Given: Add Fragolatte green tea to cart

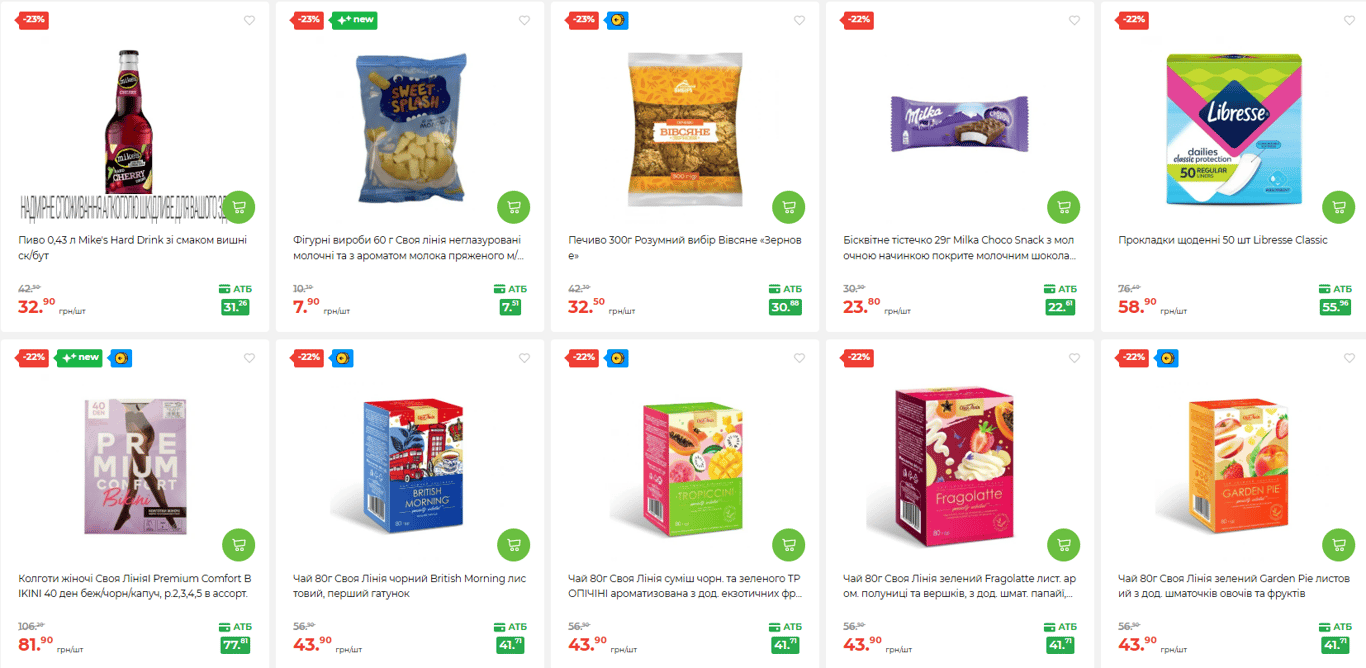Looking at the screenshot, I should point(1063,545).
